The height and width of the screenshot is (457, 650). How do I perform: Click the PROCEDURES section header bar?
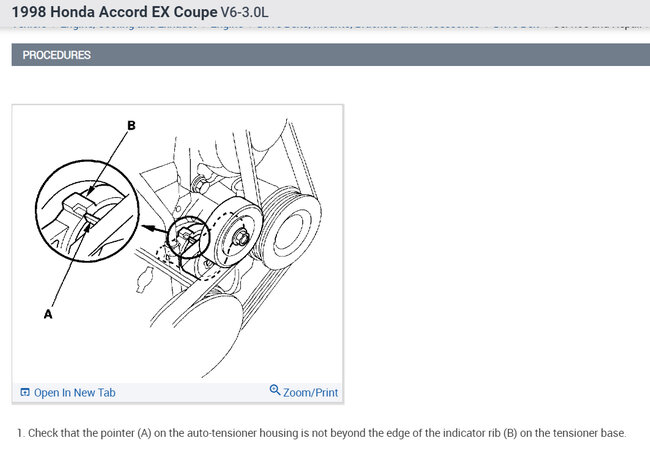331,55
